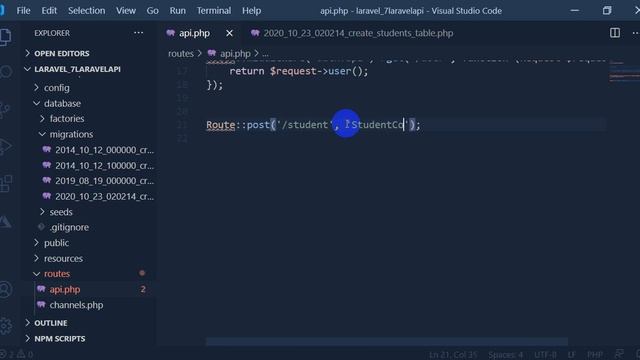
Task: Open the View menu
Action: [x=126, y=11]
